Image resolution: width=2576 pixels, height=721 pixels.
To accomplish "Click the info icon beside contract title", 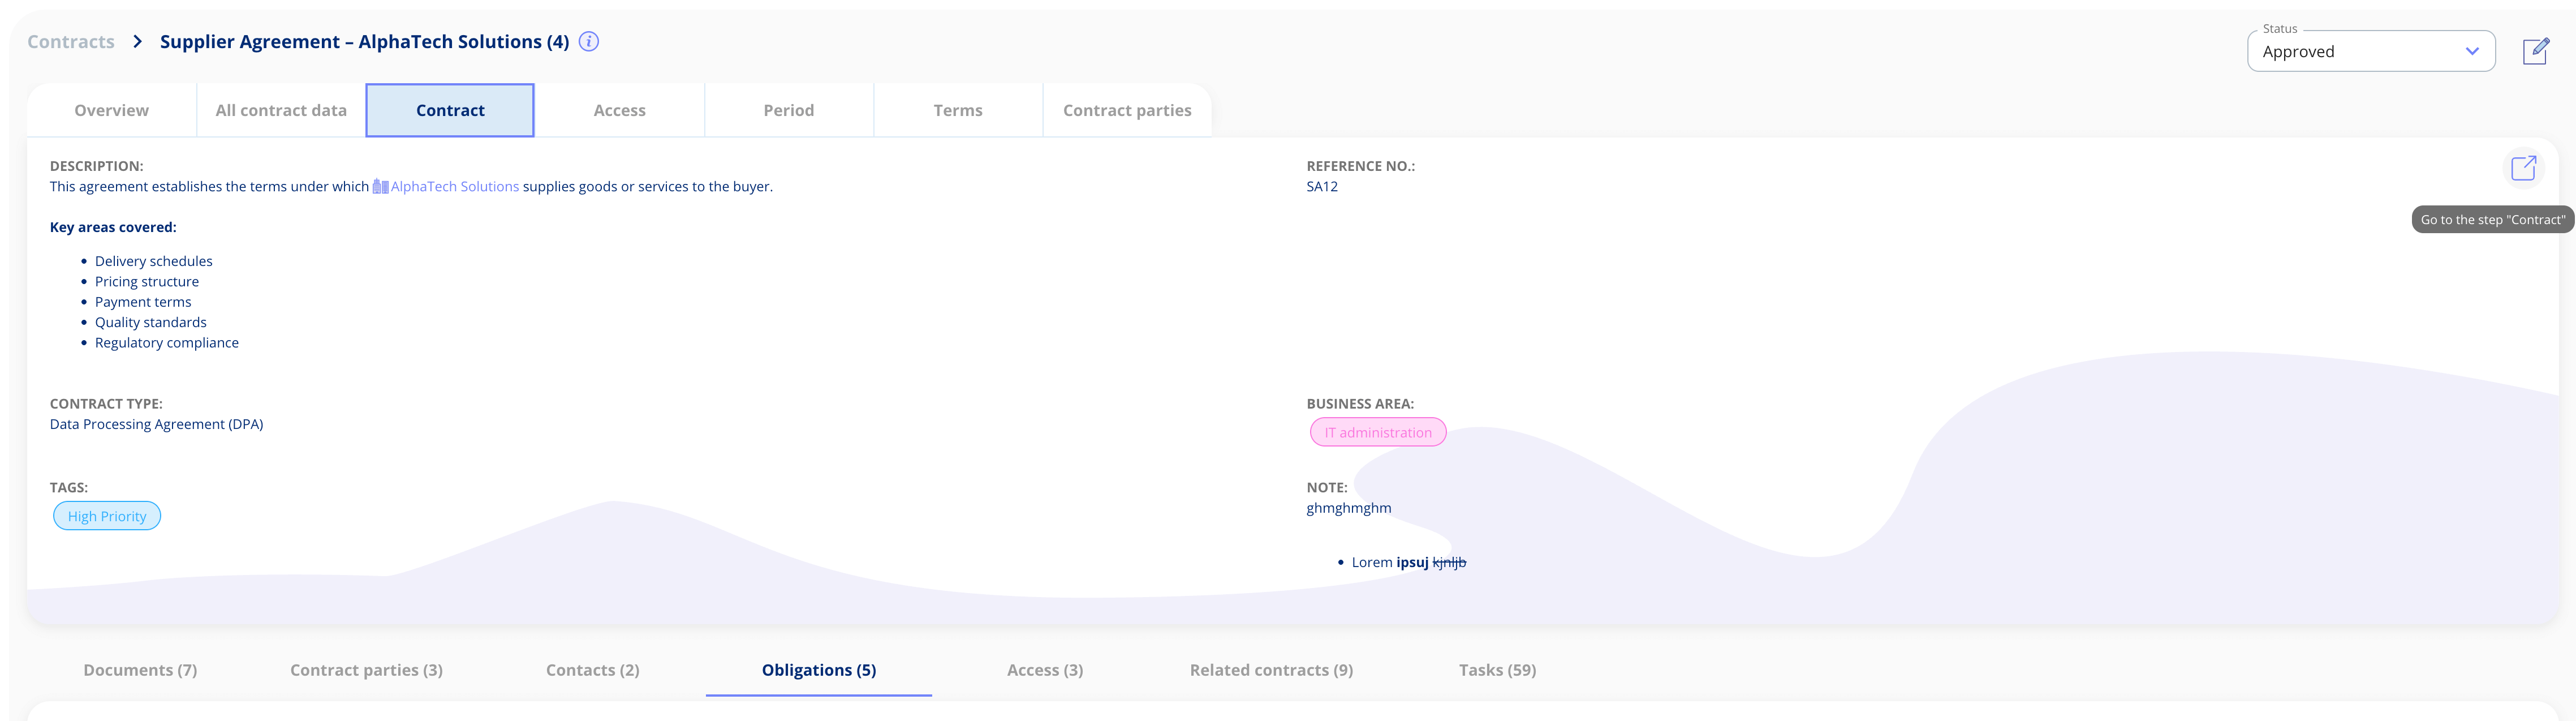I will pyautogui.click(x=589, y=41).
